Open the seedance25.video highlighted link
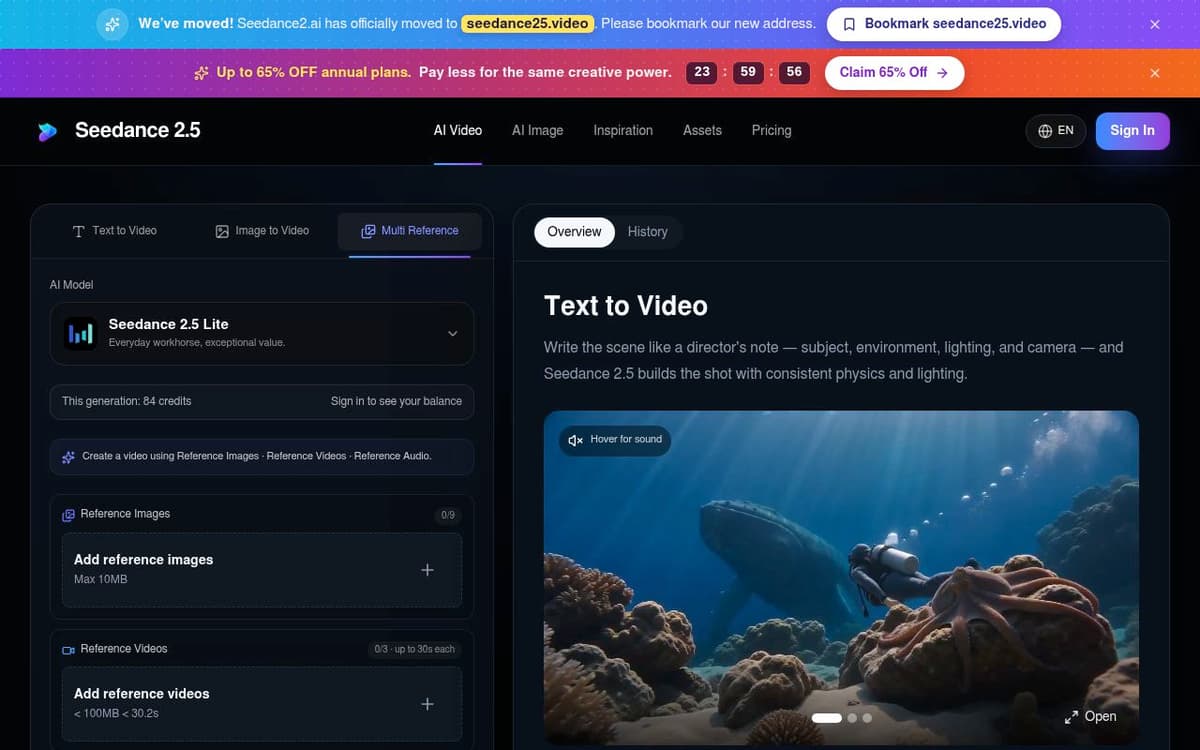This screenshot has width=1200, height=750. (x=528, y=23)
